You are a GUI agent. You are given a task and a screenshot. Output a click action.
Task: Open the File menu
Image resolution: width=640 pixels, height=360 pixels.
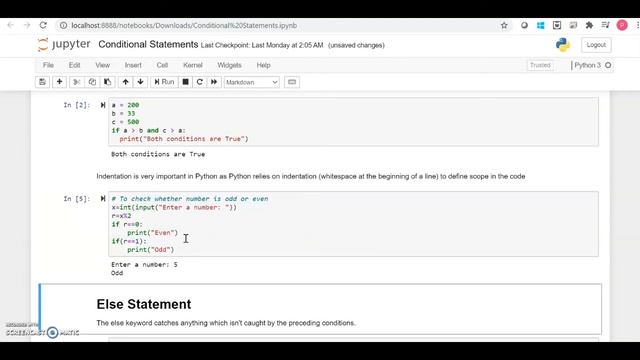[x=48, y=65]
